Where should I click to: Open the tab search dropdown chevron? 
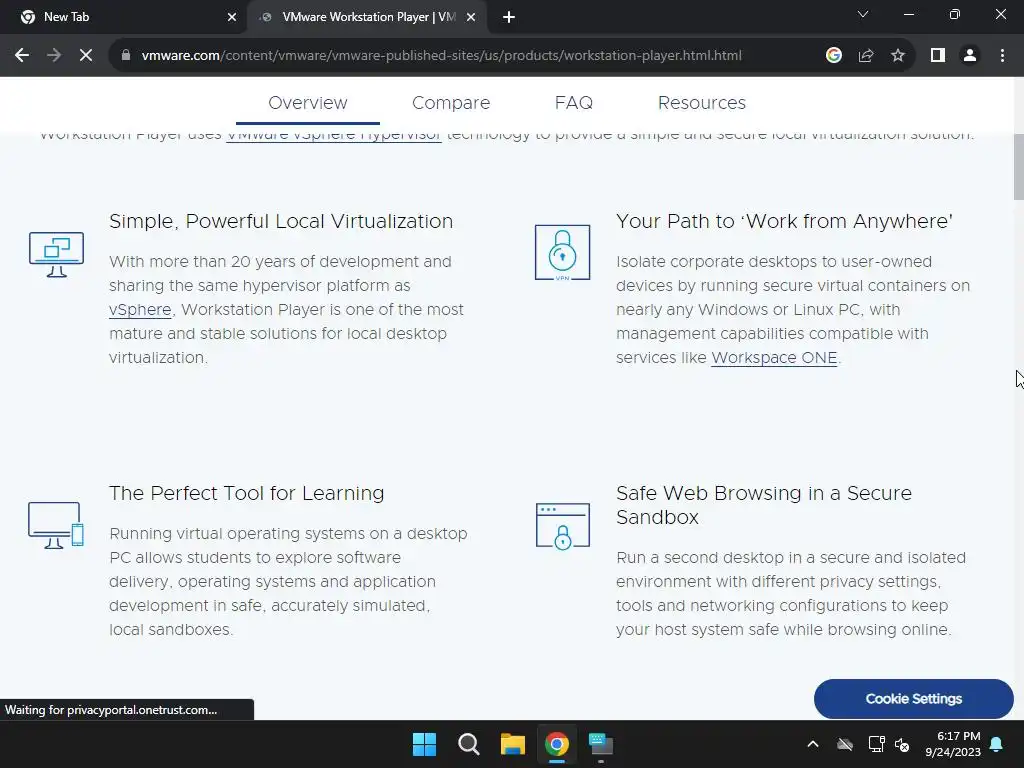point(863,14)
